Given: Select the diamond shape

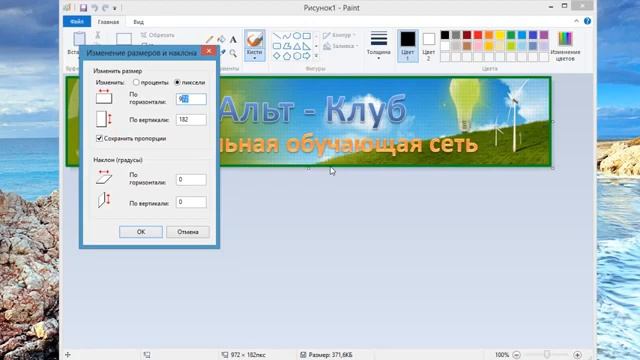Looking at the screenshot, I should (277, 56).
